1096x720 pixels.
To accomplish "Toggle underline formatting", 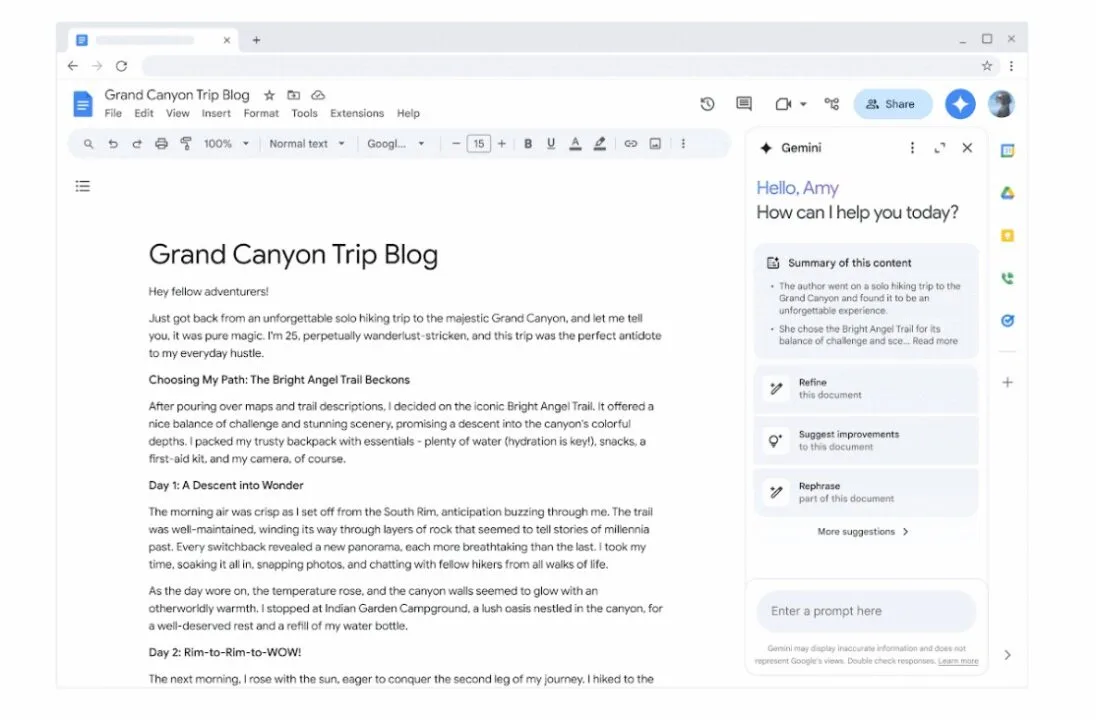I will (x=551, y=144).
